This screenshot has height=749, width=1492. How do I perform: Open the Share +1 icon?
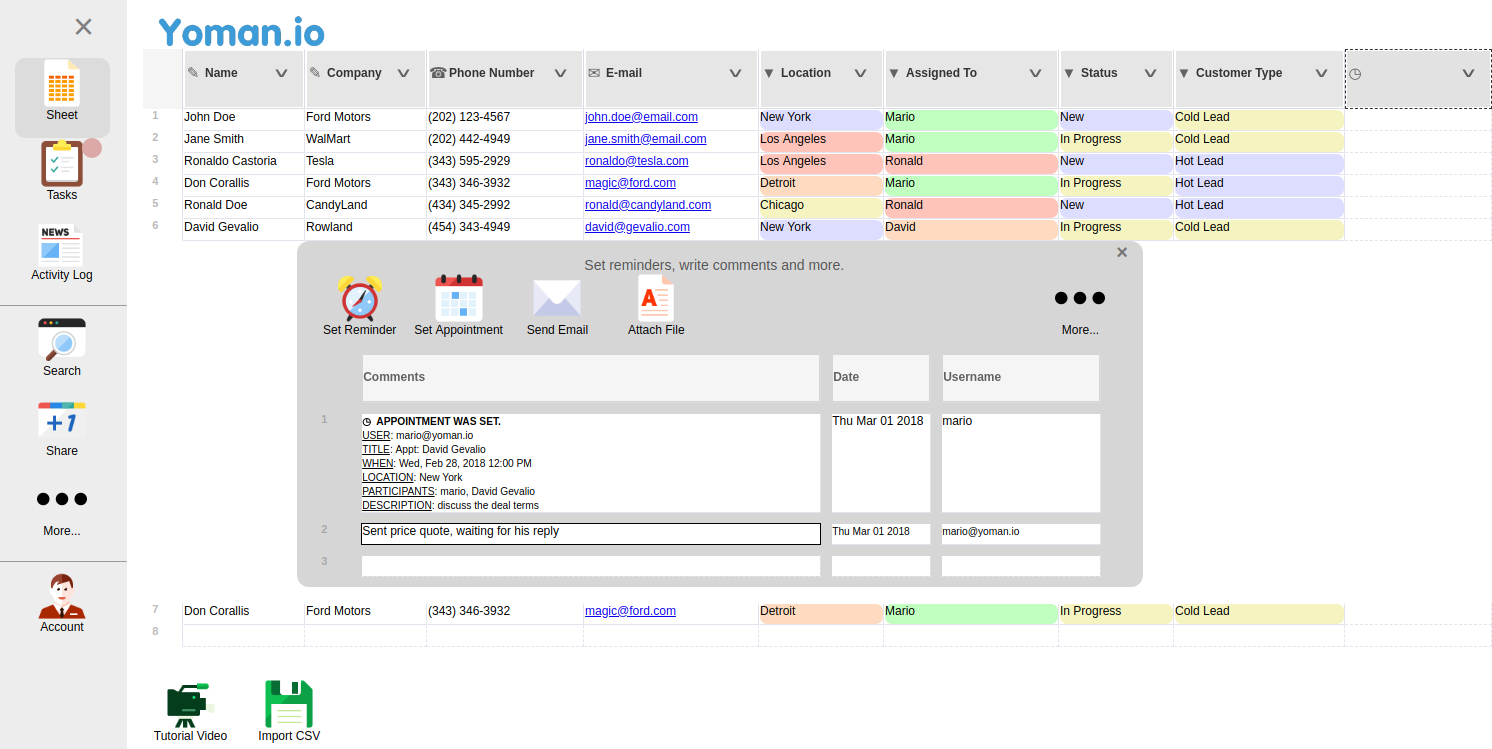click(x=62, y=420)
